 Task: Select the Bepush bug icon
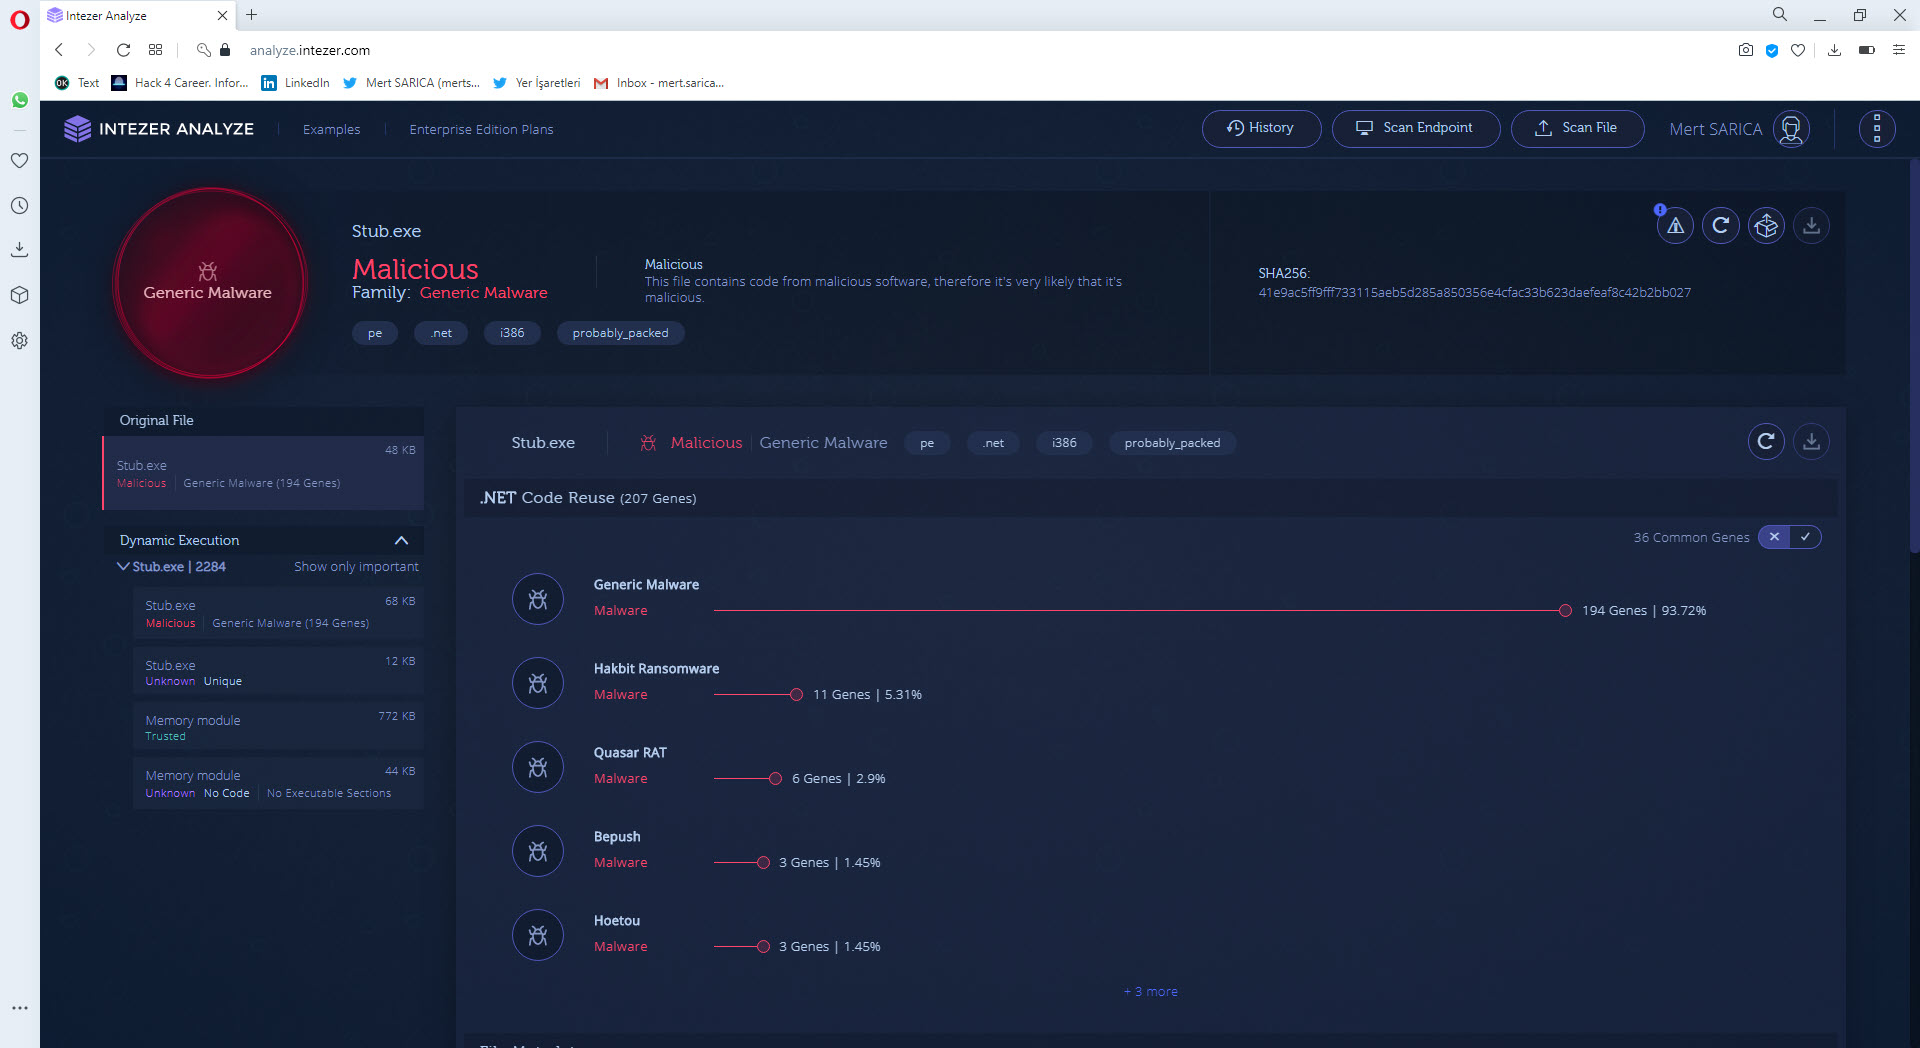(x=538, y=851)
